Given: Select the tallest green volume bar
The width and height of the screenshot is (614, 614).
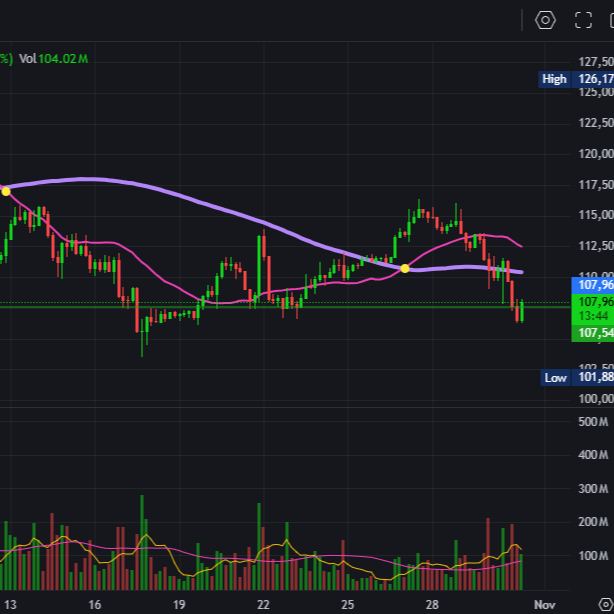Looking at the screenshot, I should (x=142, y=542).
